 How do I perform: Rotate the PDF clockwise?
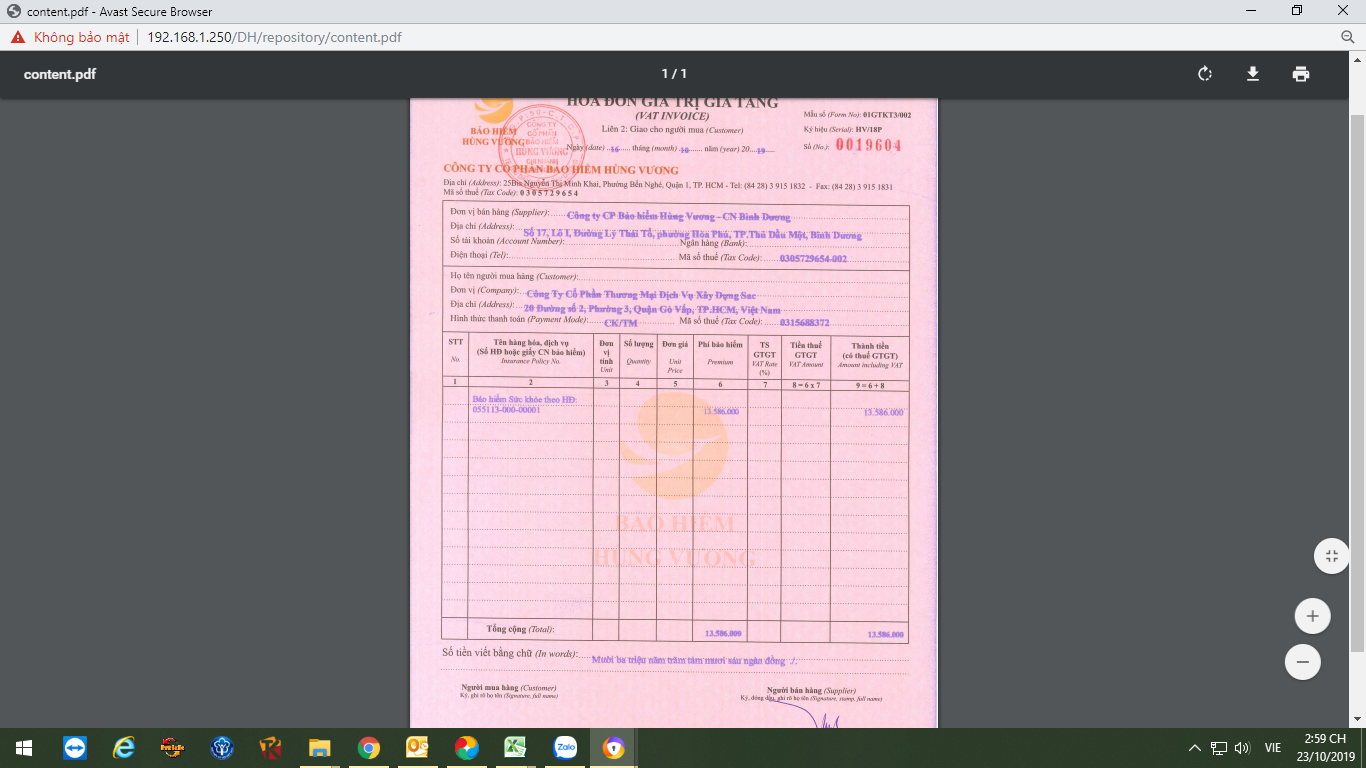[x=1205, y=74]
